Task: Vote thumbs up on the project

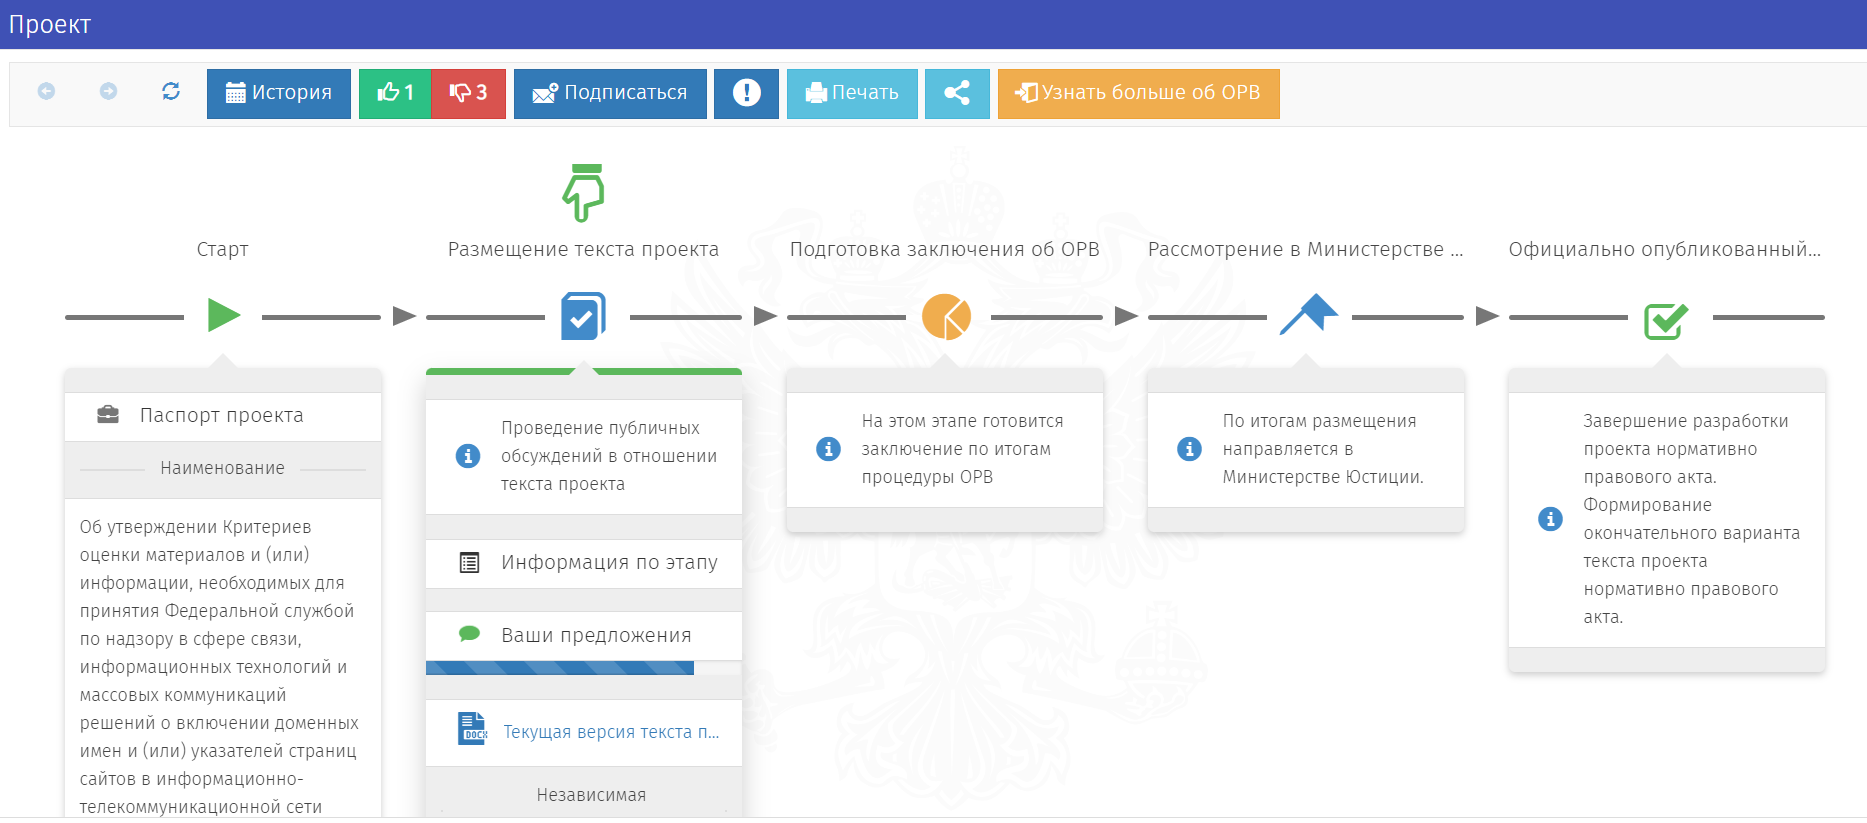Action: pyautogui.click(x=395, y=93)
